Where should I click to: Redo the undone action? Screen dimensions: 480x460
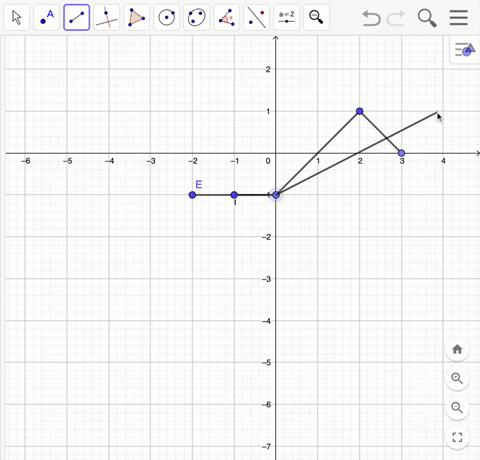point(396,18)
